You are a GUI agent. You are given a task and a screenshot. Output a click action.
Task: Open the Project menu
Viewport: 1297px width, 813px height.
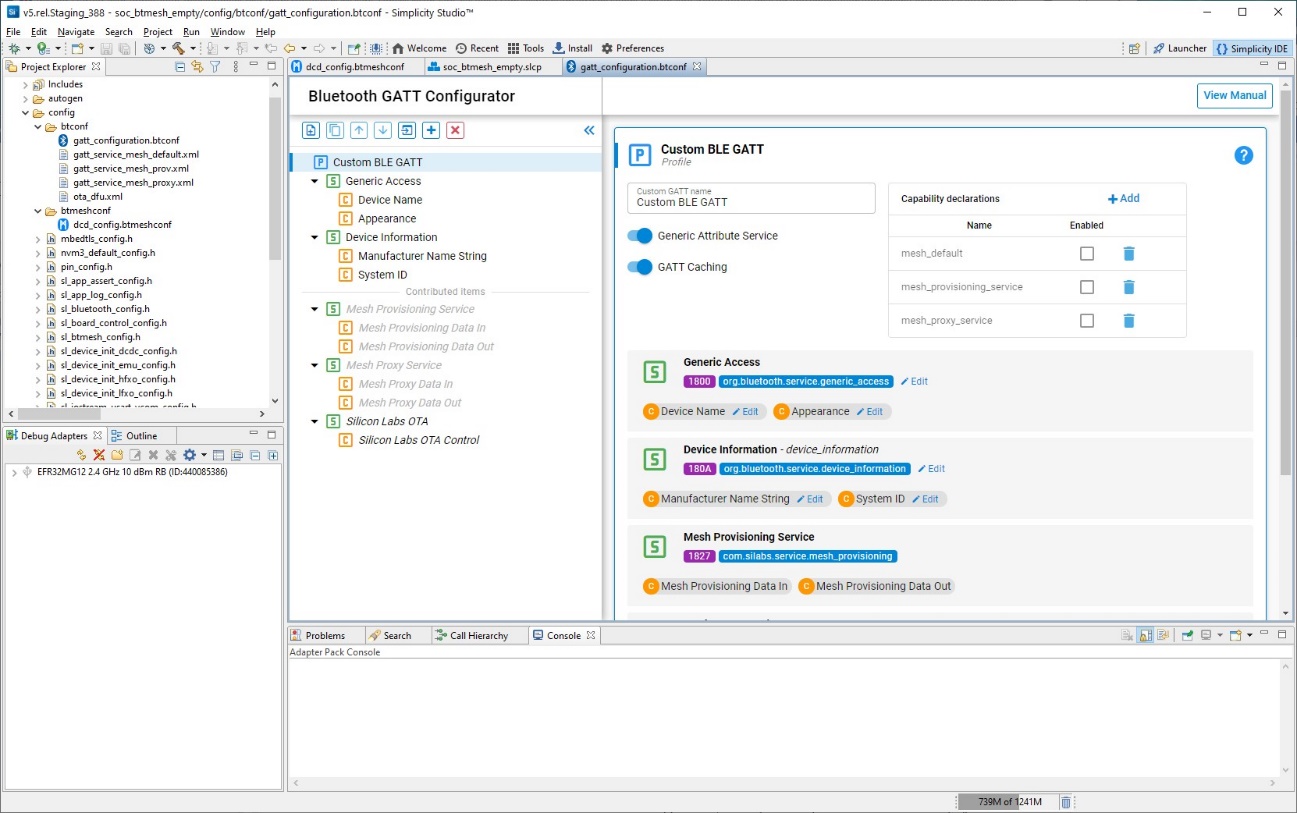[x=158, y=32]
